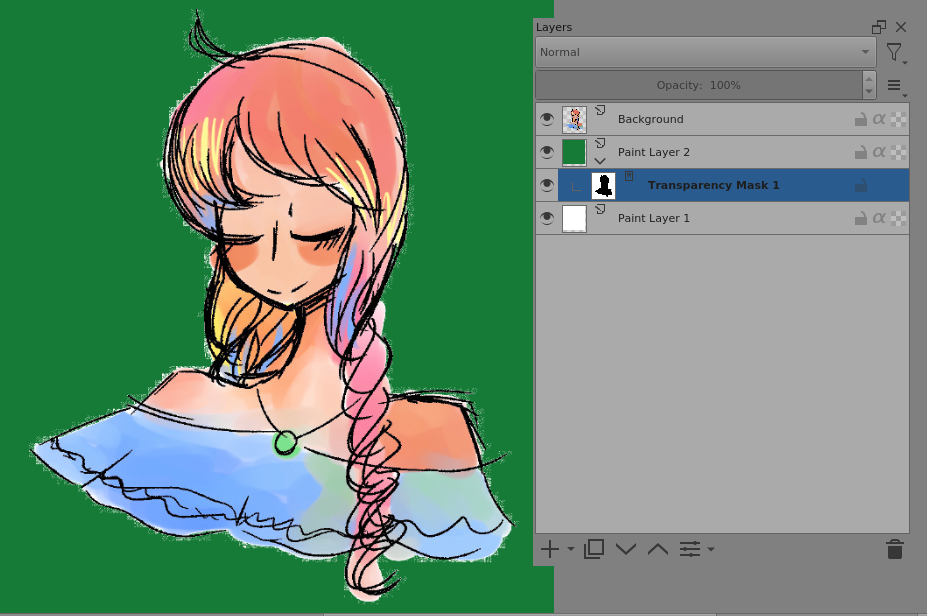927x616 pixels.
Task: Toggle inherit alpha on Paint Layer 2
Action: click(879, 153)
